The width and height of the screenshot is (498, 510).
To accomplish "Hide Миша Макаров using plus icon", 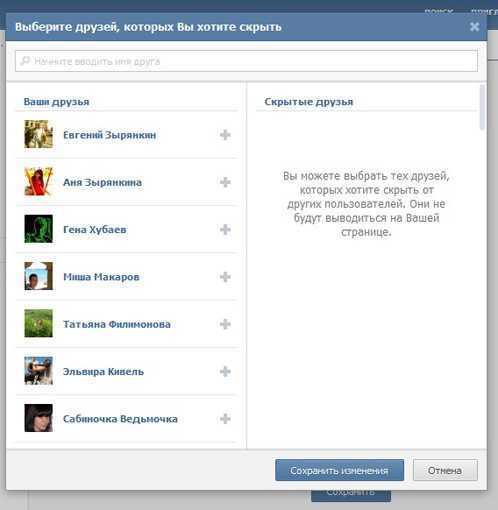I will [x=225, y=277].
